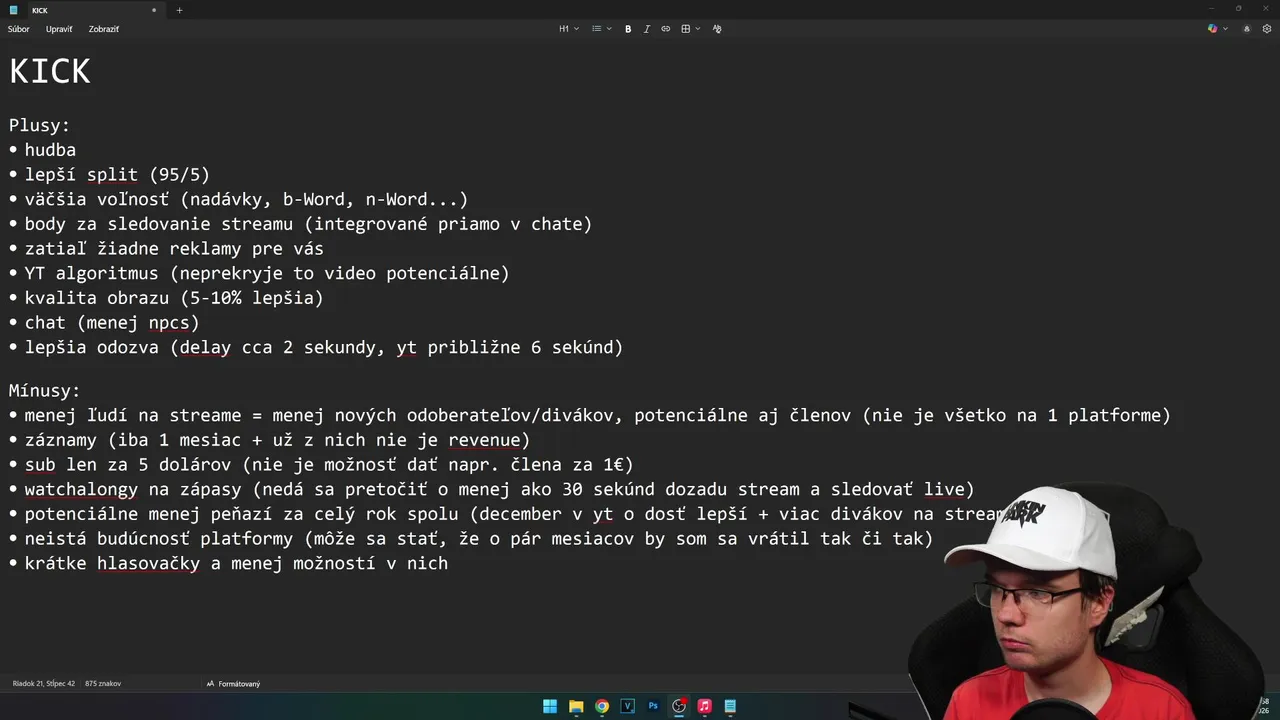Click the 'záznamy (iba 1 mesiac' line
Screen dimensions: 1280x720
[x=277, y=440]
